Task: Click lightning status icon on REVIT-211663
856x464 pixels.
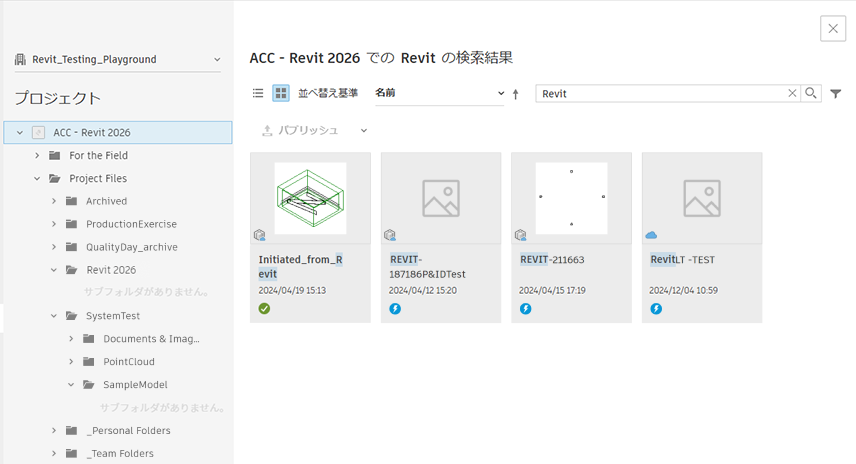Action: pyautogui.click(x=525, y=309)
